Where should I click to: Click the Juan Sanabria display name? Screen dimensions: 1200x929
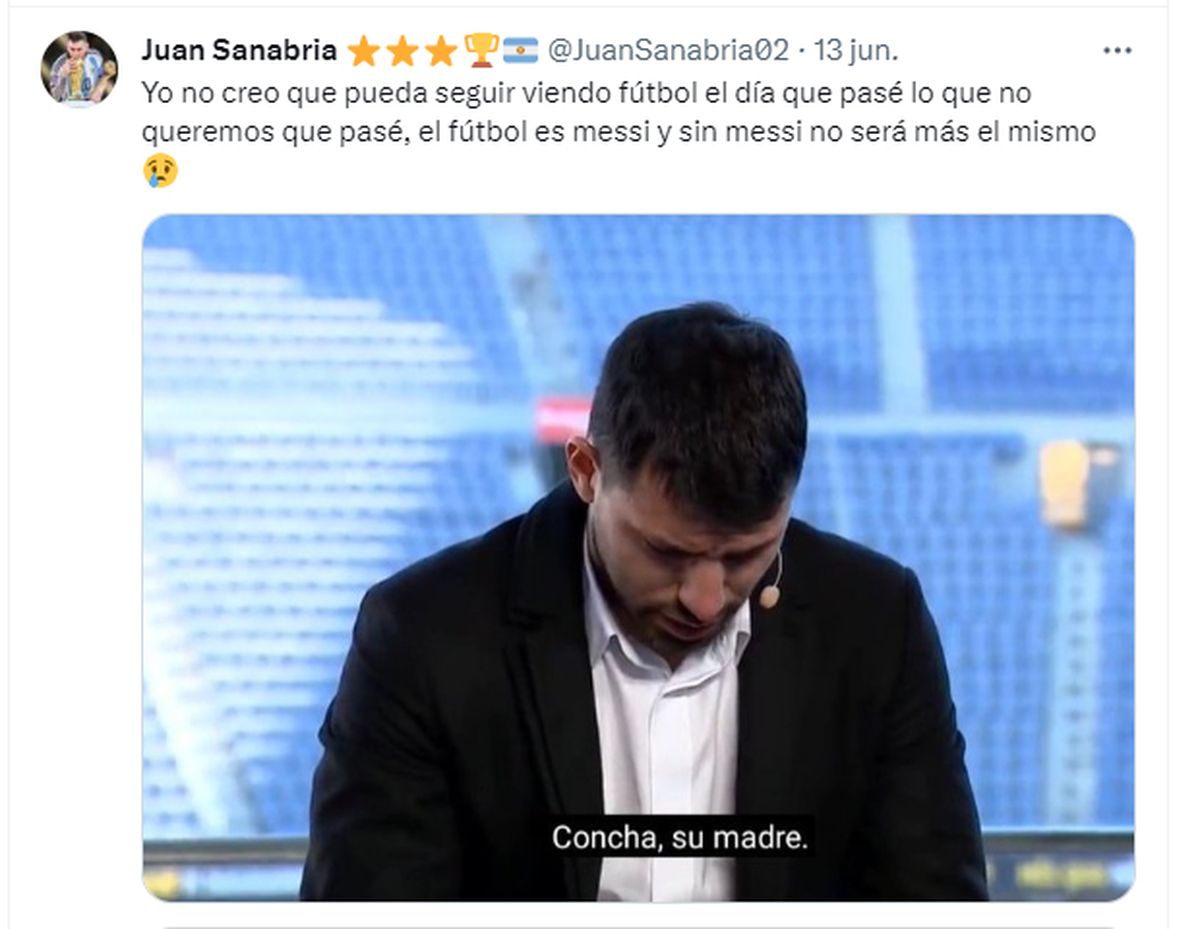coord(239,49)
